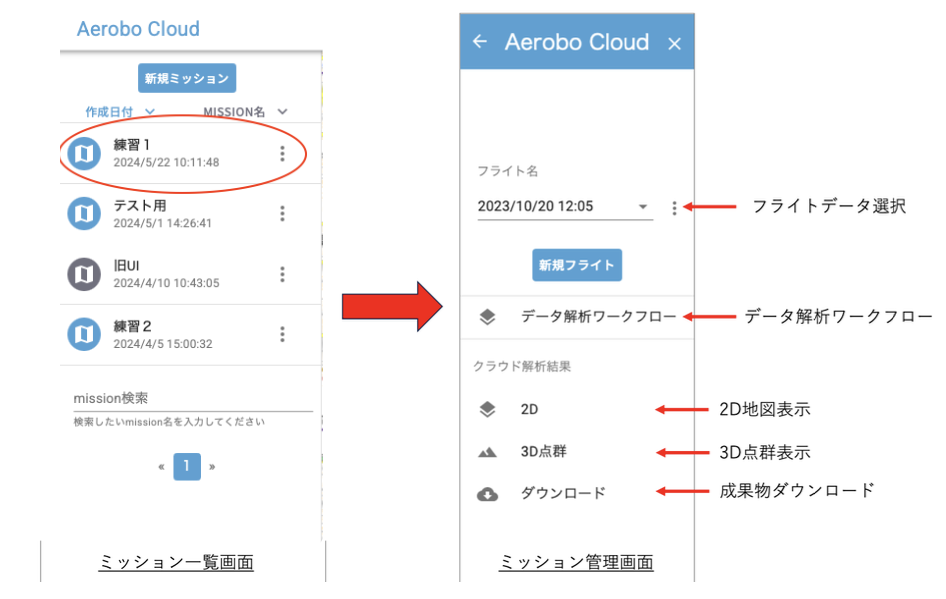Click the 2024/5/1 14:26:41 timestamp
This screenshot has height=599, width=946.
coord(163,223)
